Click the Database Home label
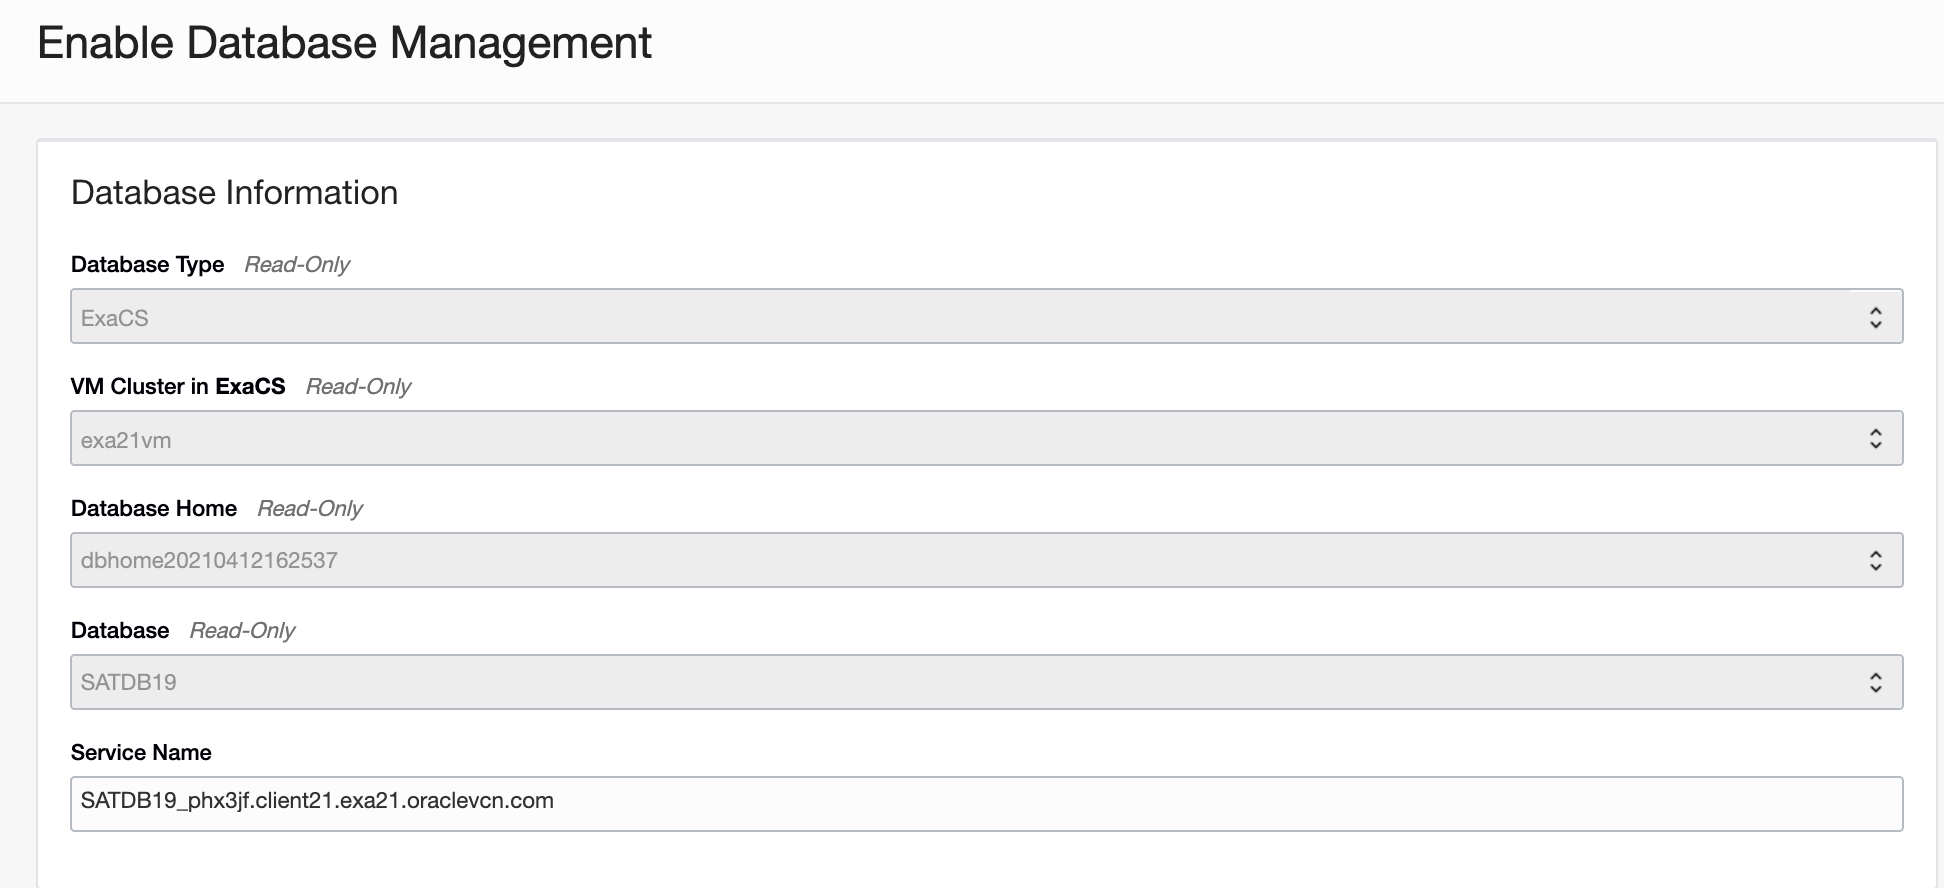 154,509
